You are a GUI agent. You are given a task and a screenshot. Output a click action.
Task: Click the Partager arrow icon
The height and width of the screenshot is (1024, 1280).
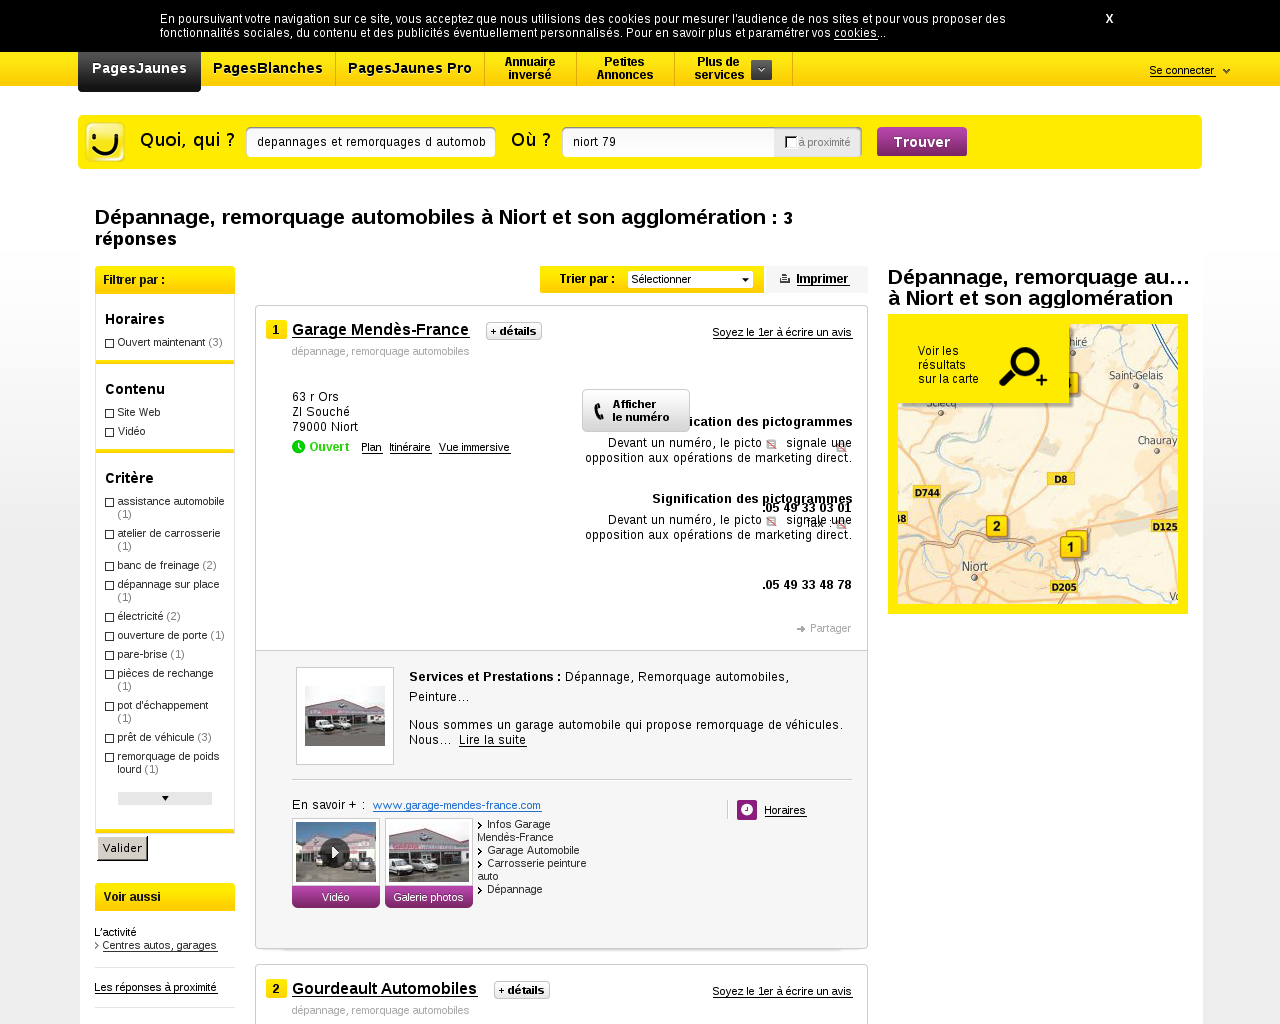801,629
